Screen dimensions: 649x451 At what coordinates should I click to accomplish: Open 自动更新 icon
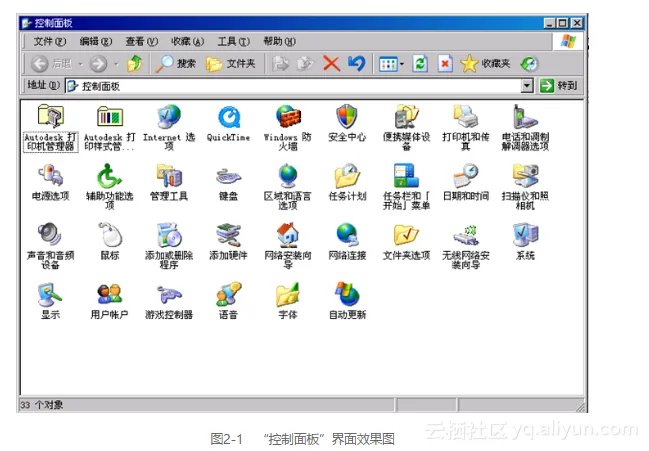(347, 294)
